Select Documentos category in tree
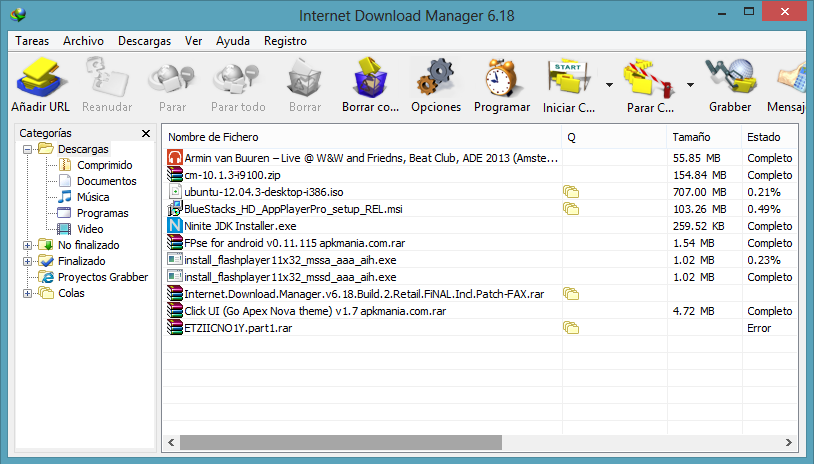The image size is (814, 464). (106, 181)
